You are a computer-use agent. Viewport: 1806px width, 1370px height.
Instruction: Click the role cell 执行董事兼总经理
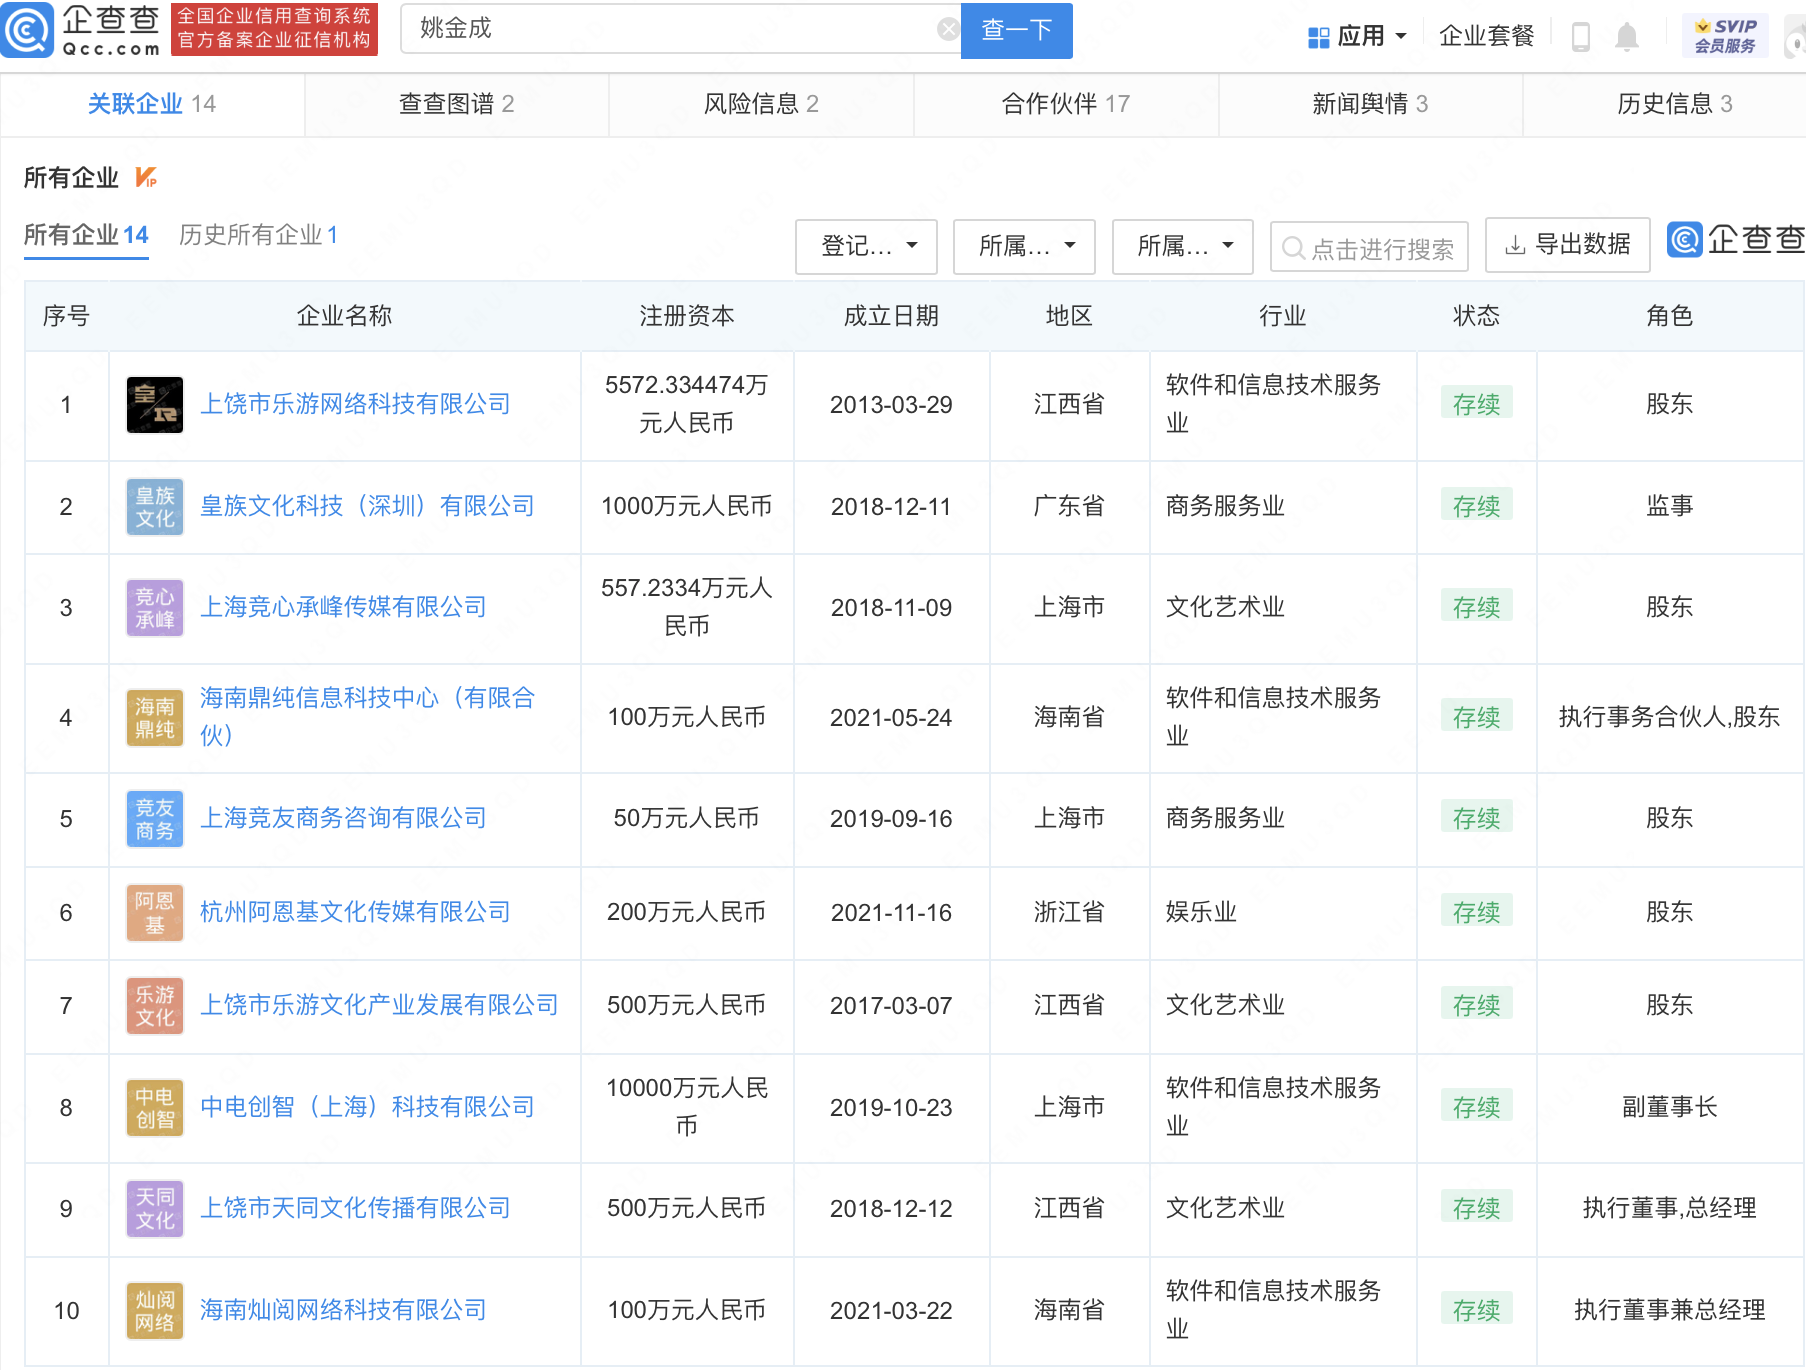1670,1310
